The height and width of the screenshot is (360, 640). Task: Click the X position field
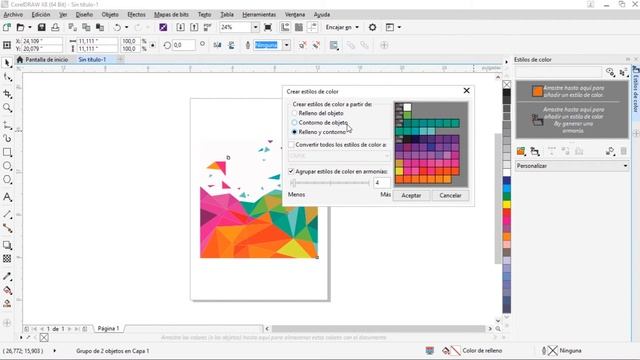42,41
